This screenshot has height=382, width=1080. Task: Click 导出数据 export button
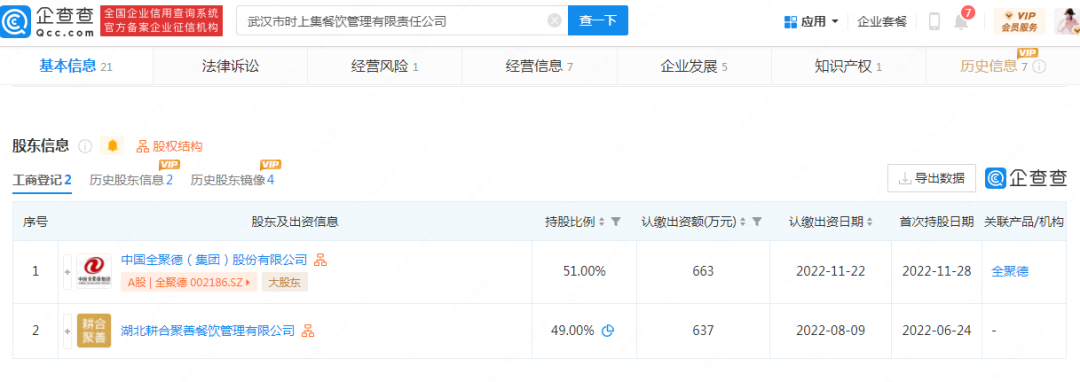point(931,179)
